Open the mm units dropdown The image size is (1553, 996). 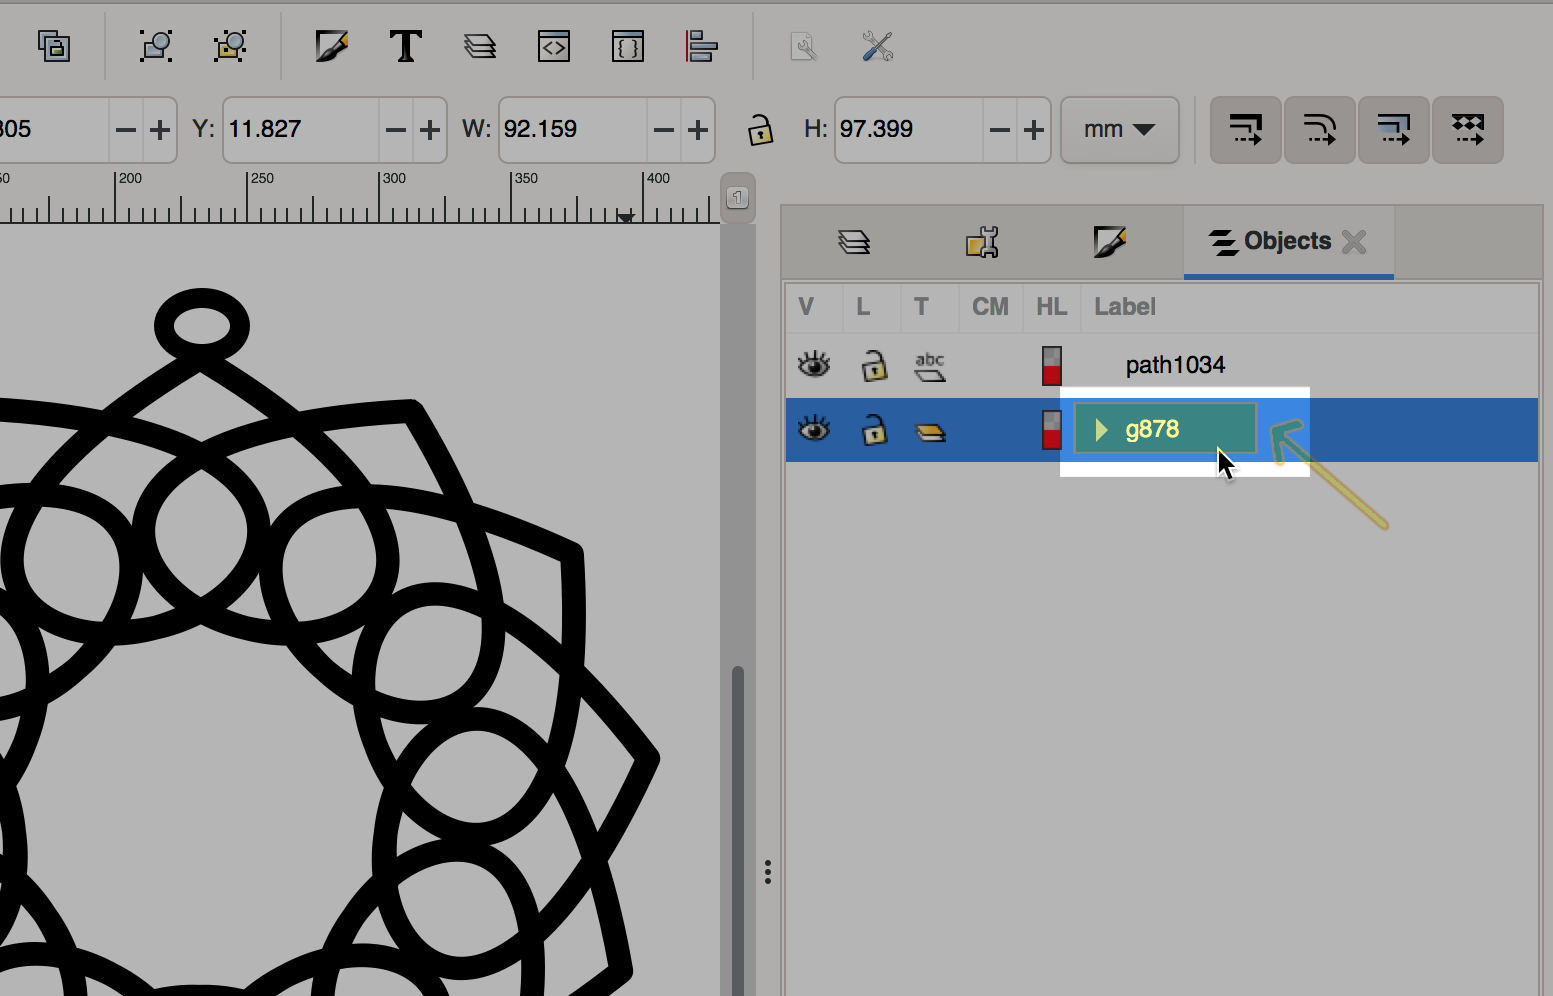(1119, 130)
